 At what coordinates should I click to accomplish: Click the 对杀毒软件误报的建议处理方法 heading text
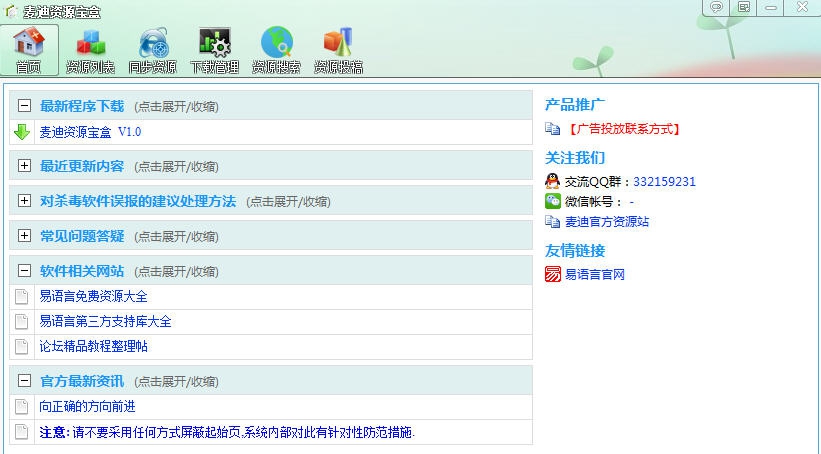coord(138,201)
